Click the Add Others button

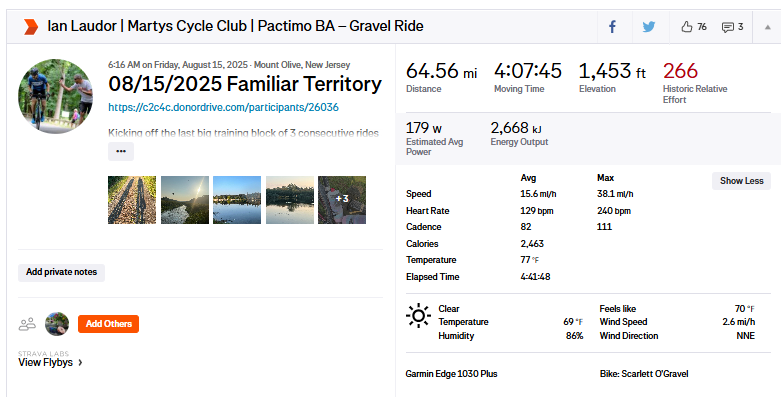click(109, 324)
